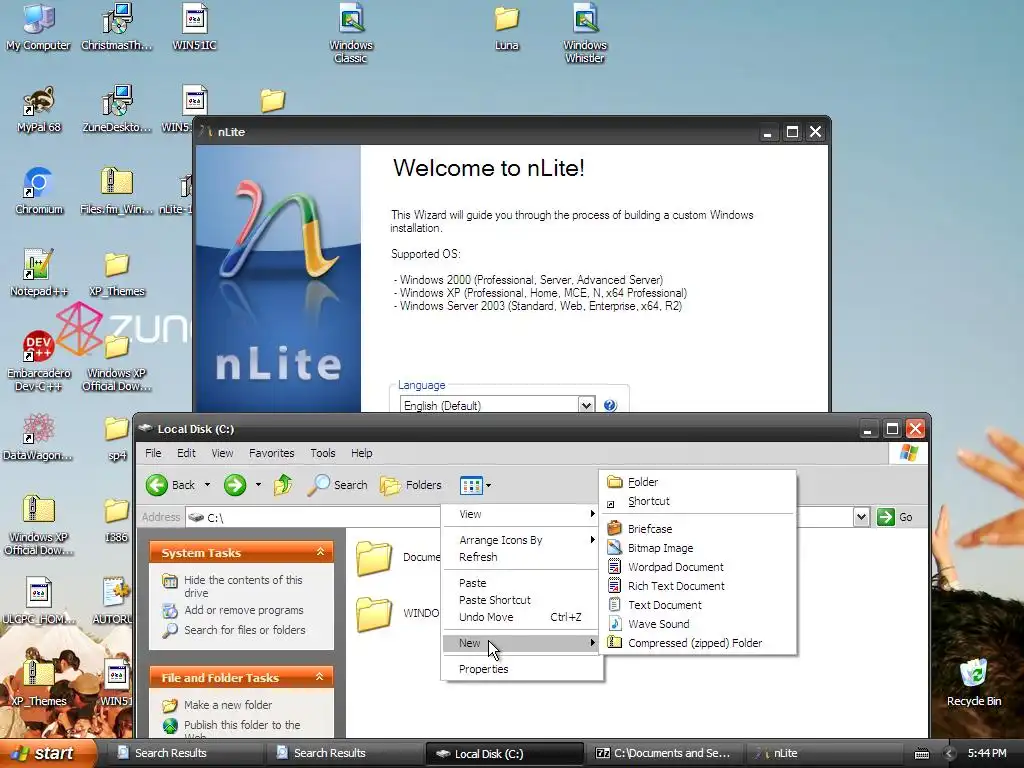
Task: Click the Start button
Action: (x=48, y=753)
